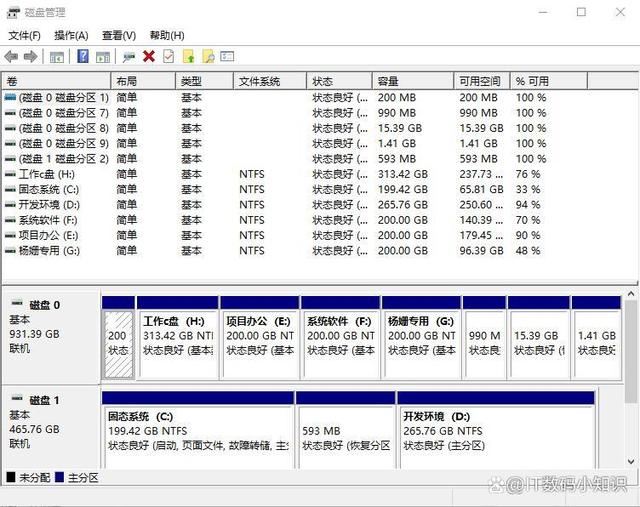
Task: Open the 文件(F) menu
Action: click(x=24, y=36)
